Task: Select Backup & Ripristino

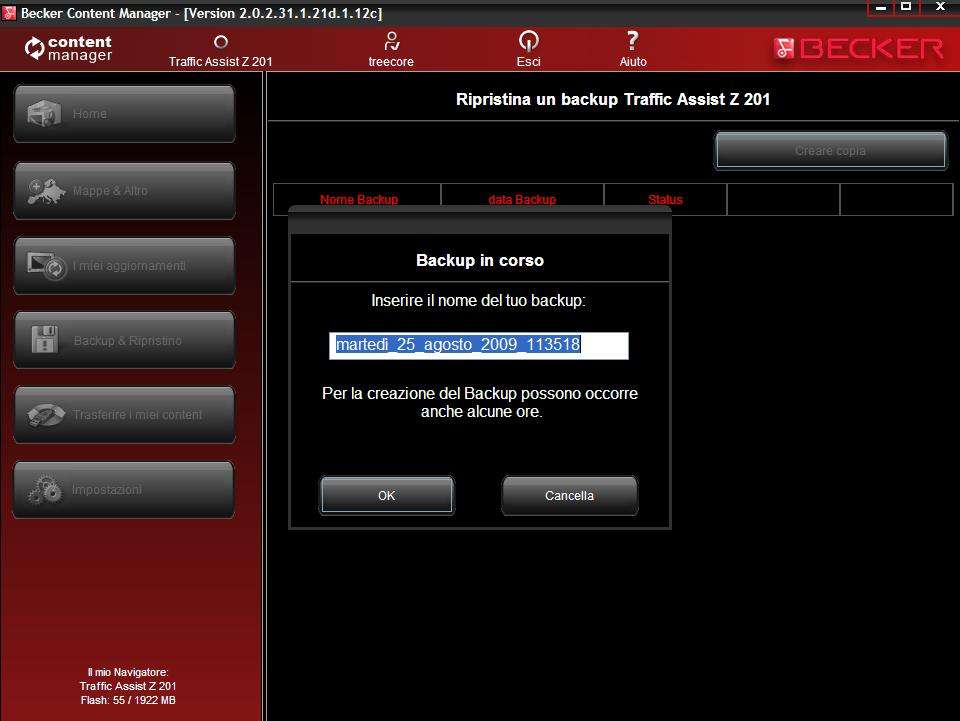Action: (x=124, y=340)
